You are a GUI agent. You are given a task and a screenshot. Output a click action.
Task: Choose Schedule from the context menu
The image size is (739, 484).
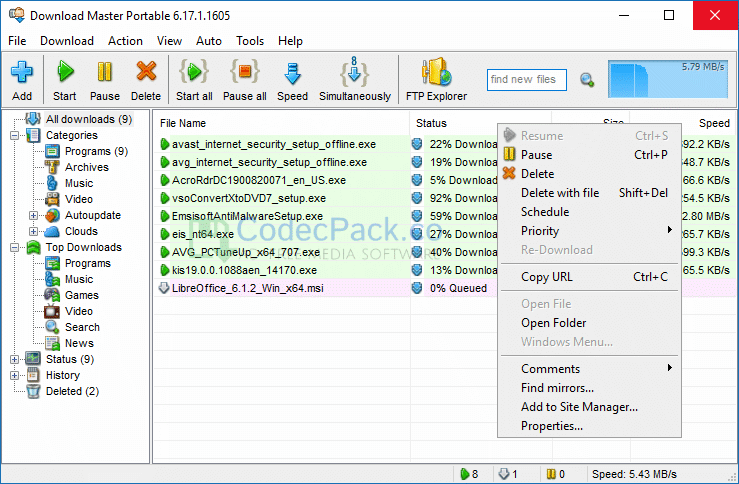[x=589, y=212]
